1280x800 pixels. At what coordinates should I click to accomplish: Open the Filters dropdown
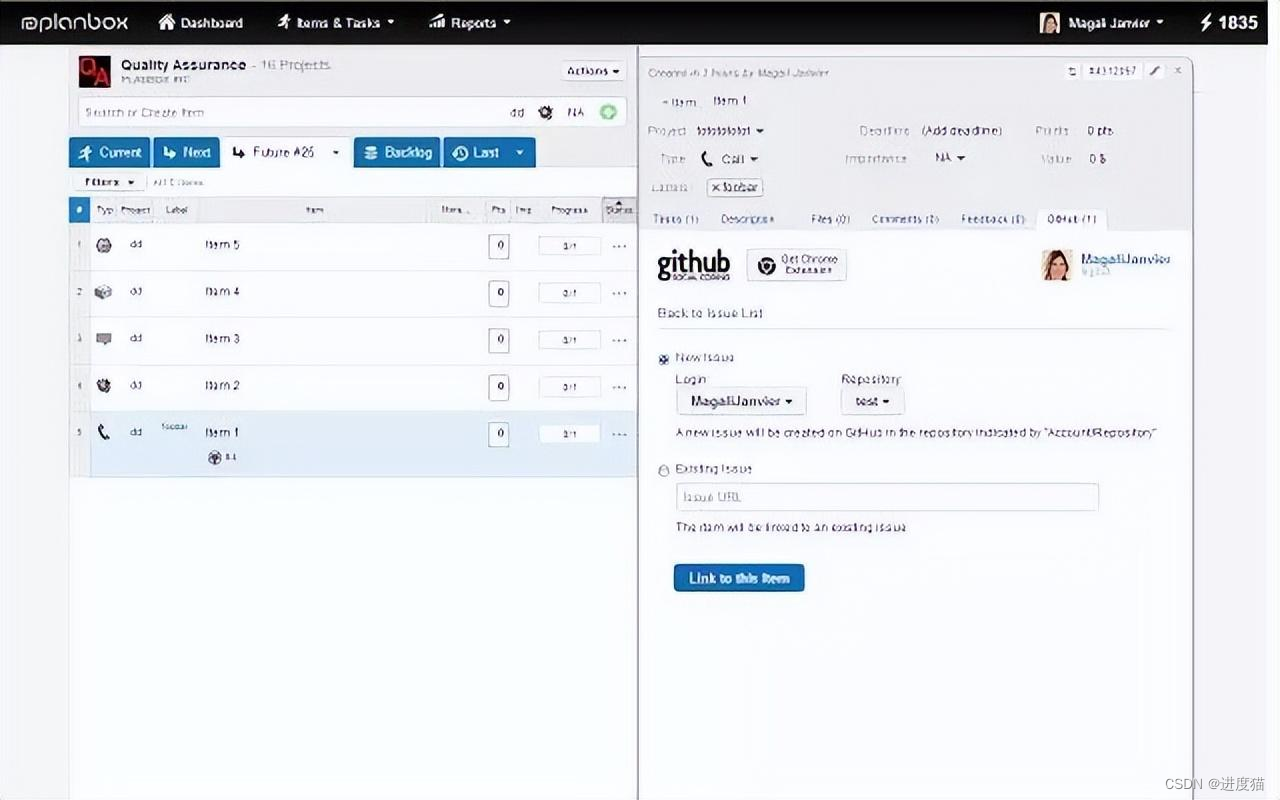110,182
